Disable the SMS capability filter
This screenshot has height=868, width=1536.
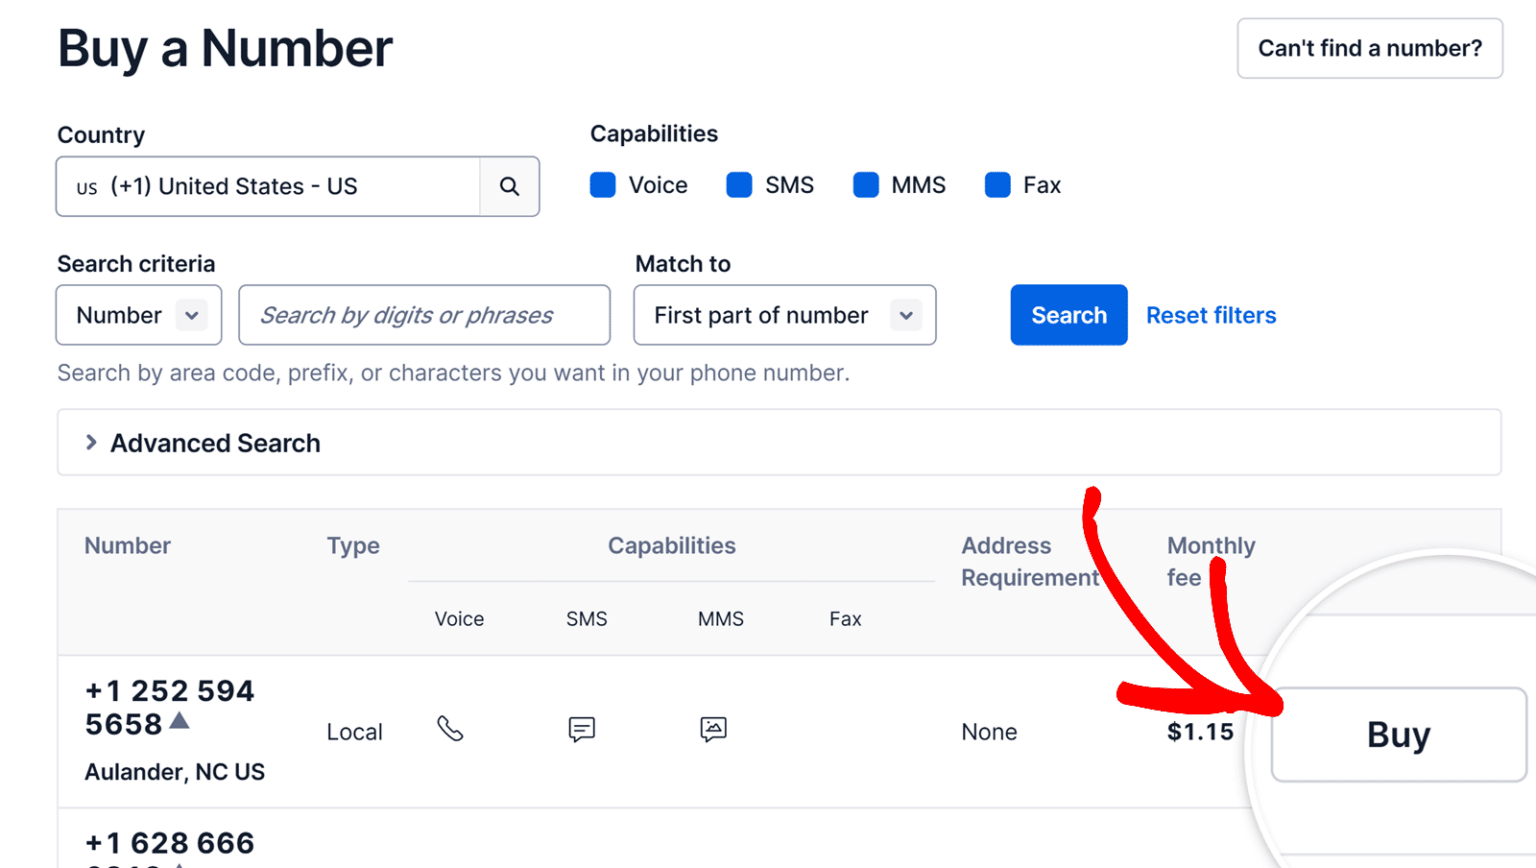click(x=740, y=184)
